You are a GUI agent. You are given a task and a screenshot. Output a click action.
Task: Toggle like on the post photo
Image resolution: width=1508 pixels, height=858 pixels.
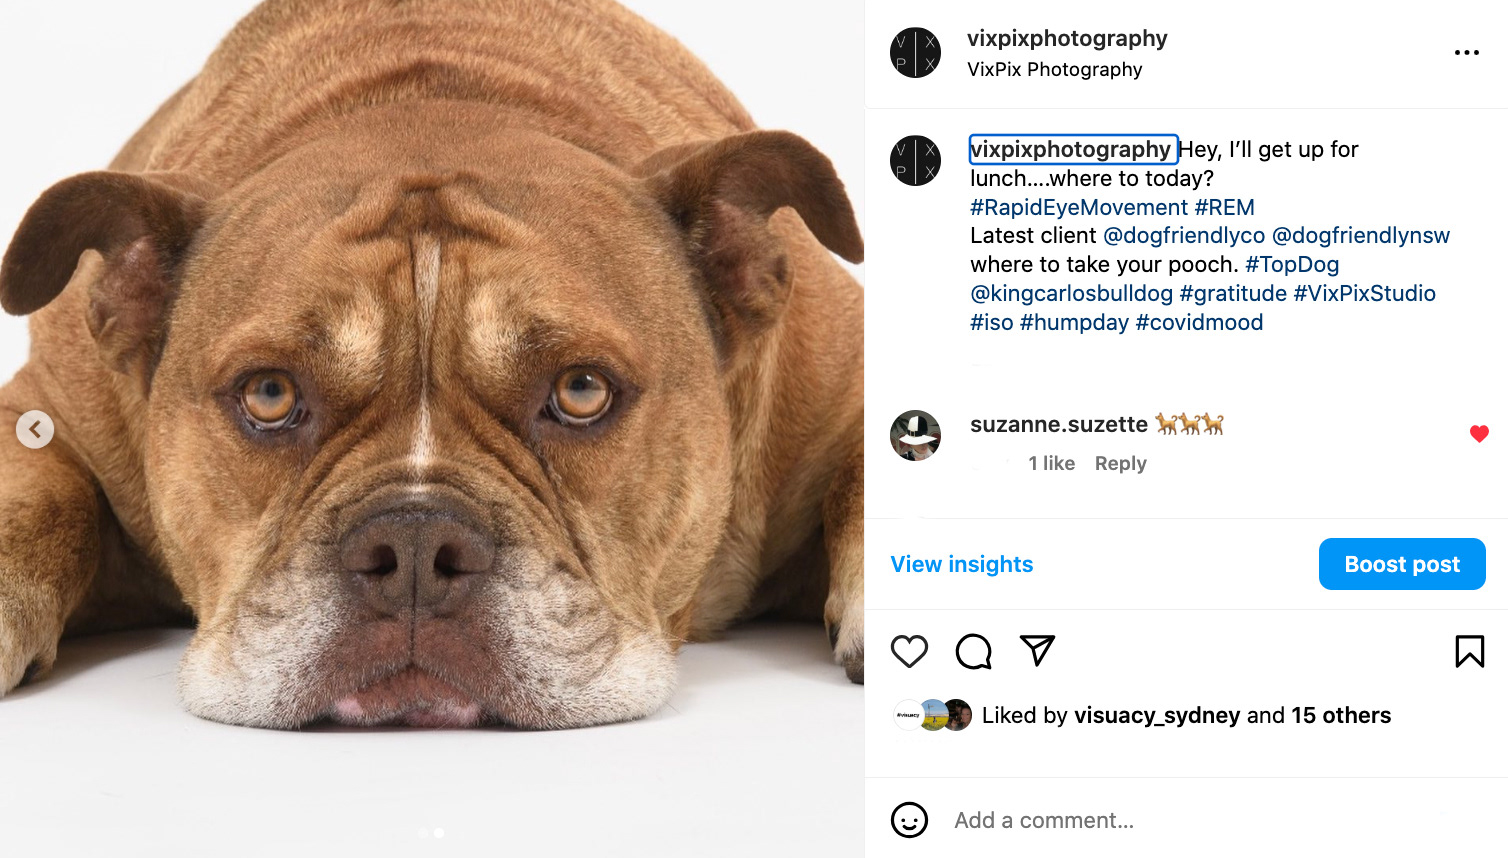click(x=430, y=400)
